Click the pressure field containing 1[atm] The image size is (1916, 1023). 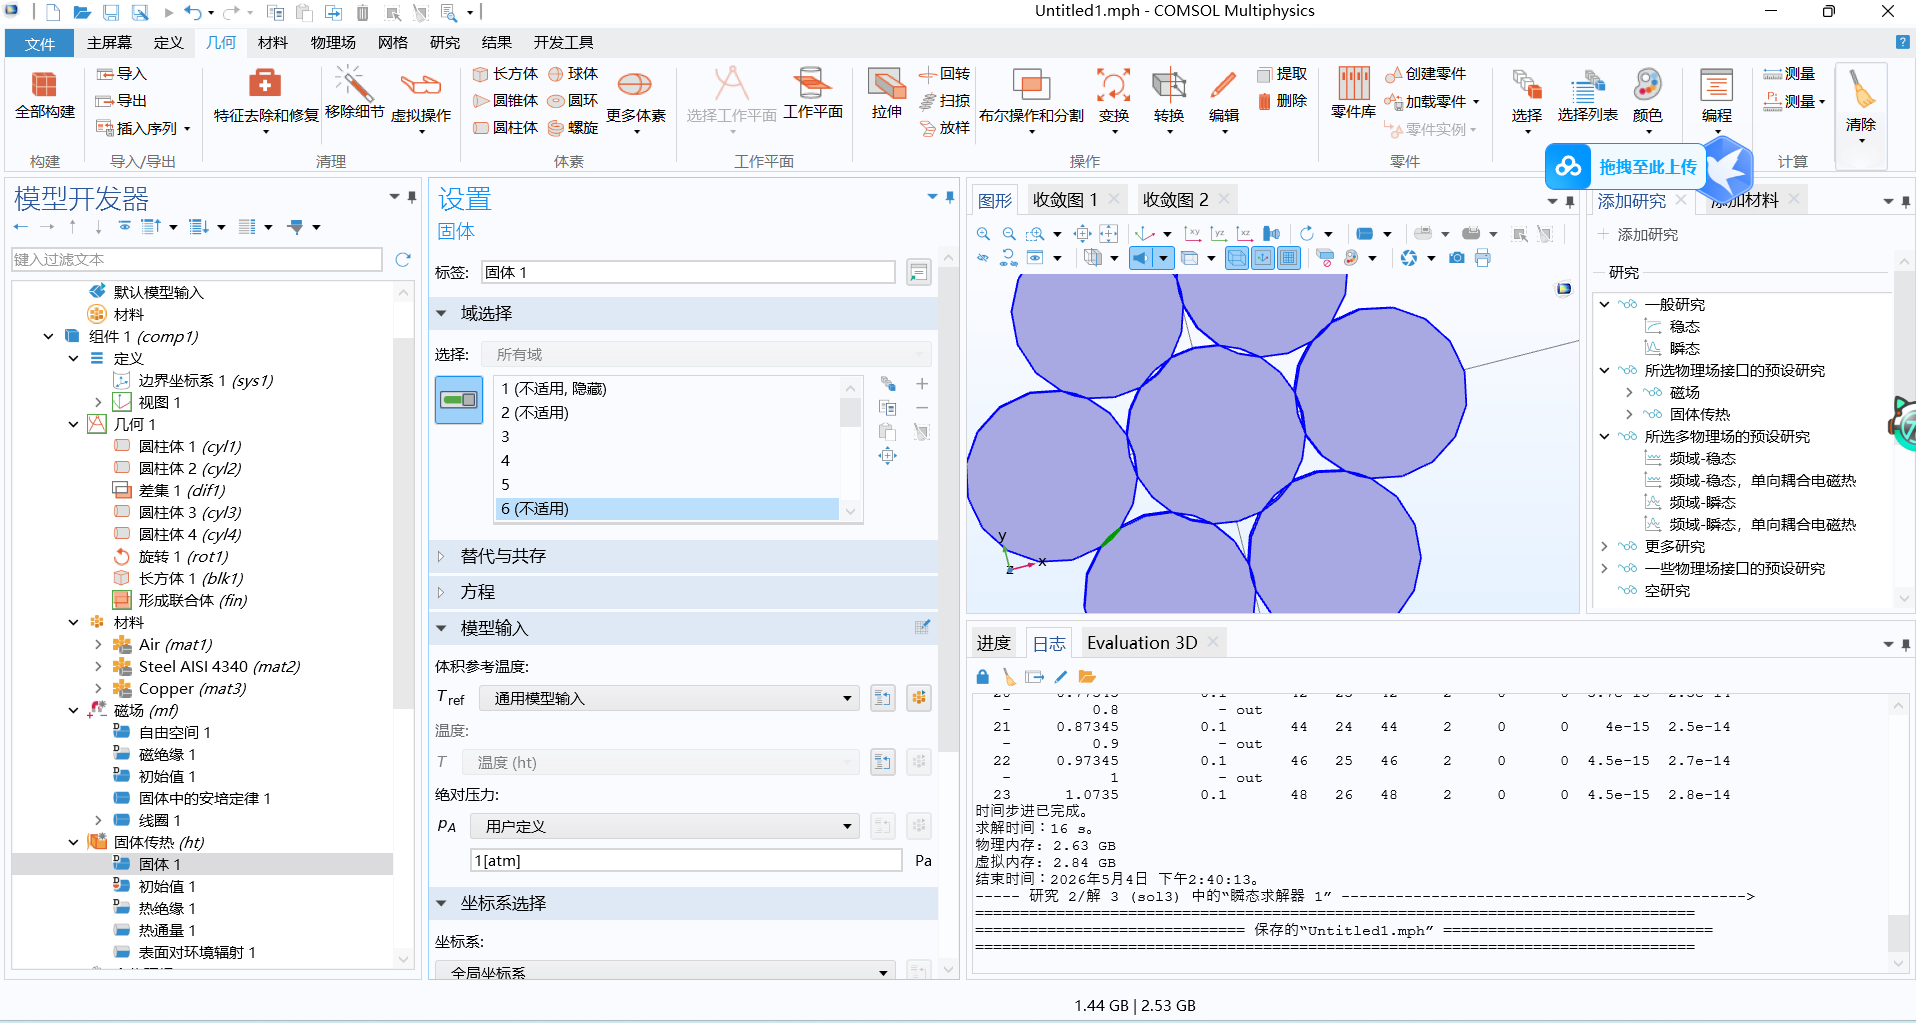click(686, 861)
